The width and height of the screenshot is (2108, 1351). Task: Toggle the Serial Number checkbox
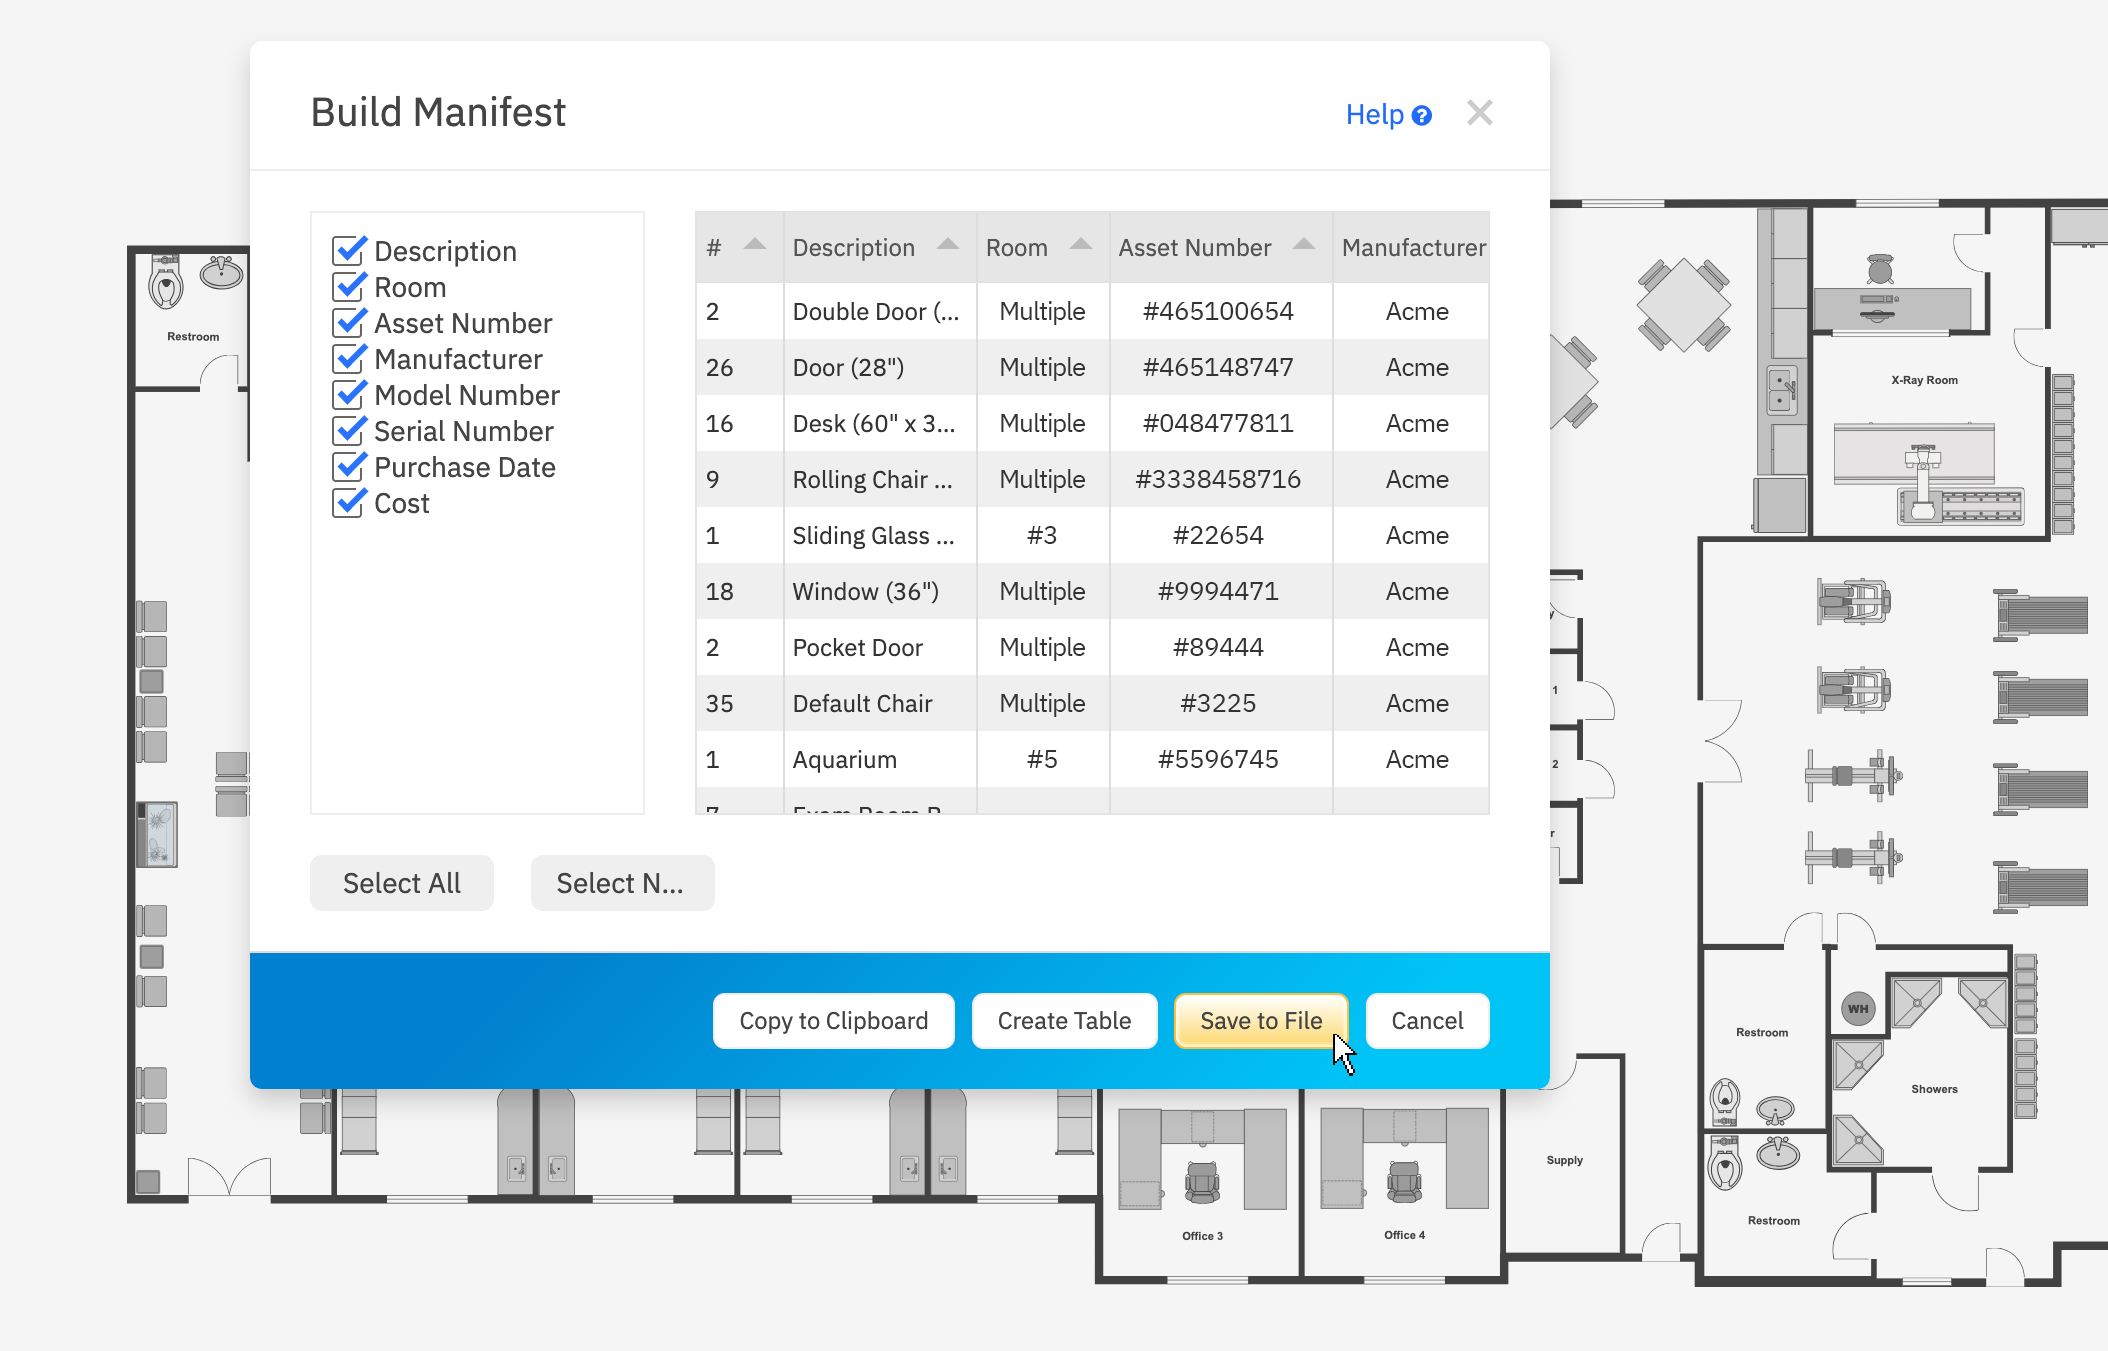pos(349,431)
